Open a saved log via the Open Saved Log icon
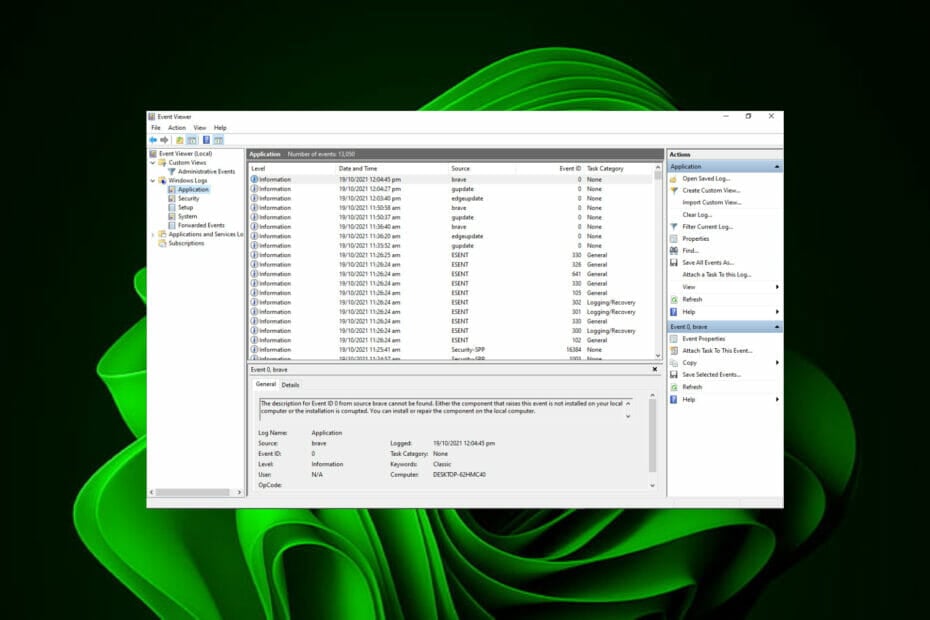The width and height of the screenshot is (930, 620). (674, 181)
